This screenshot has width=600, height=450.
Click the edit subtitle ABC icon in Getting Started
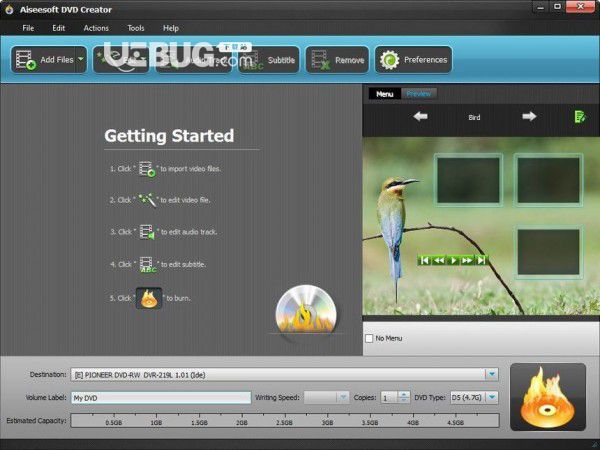pos(148,264)
